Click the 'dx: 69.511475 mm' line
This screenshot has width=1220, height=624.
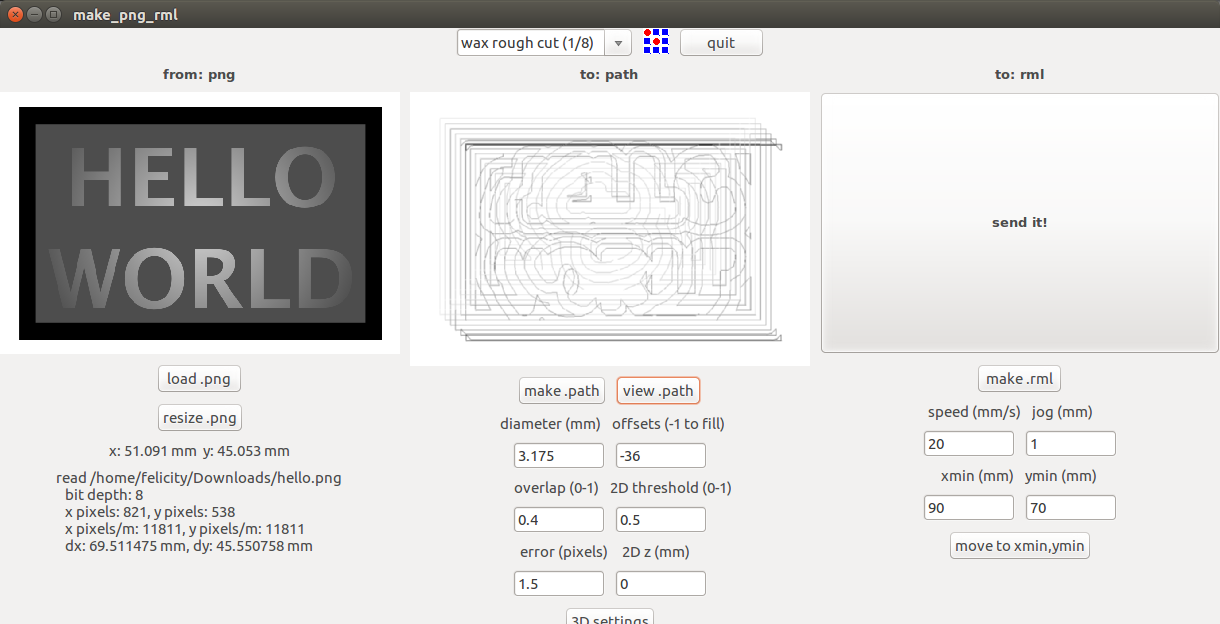point(189,546)
